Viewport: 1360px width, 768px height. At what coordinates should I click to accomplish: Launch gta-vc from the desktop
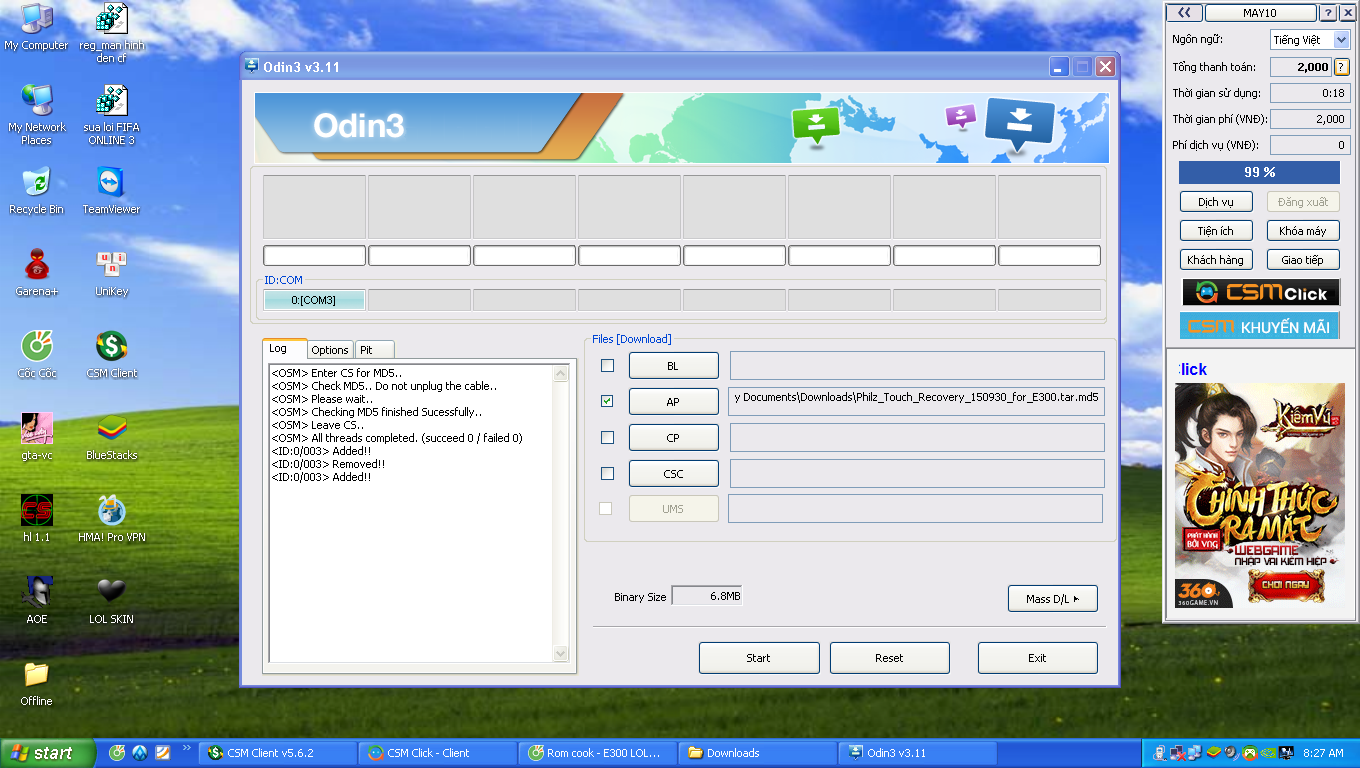click(36, 437)
